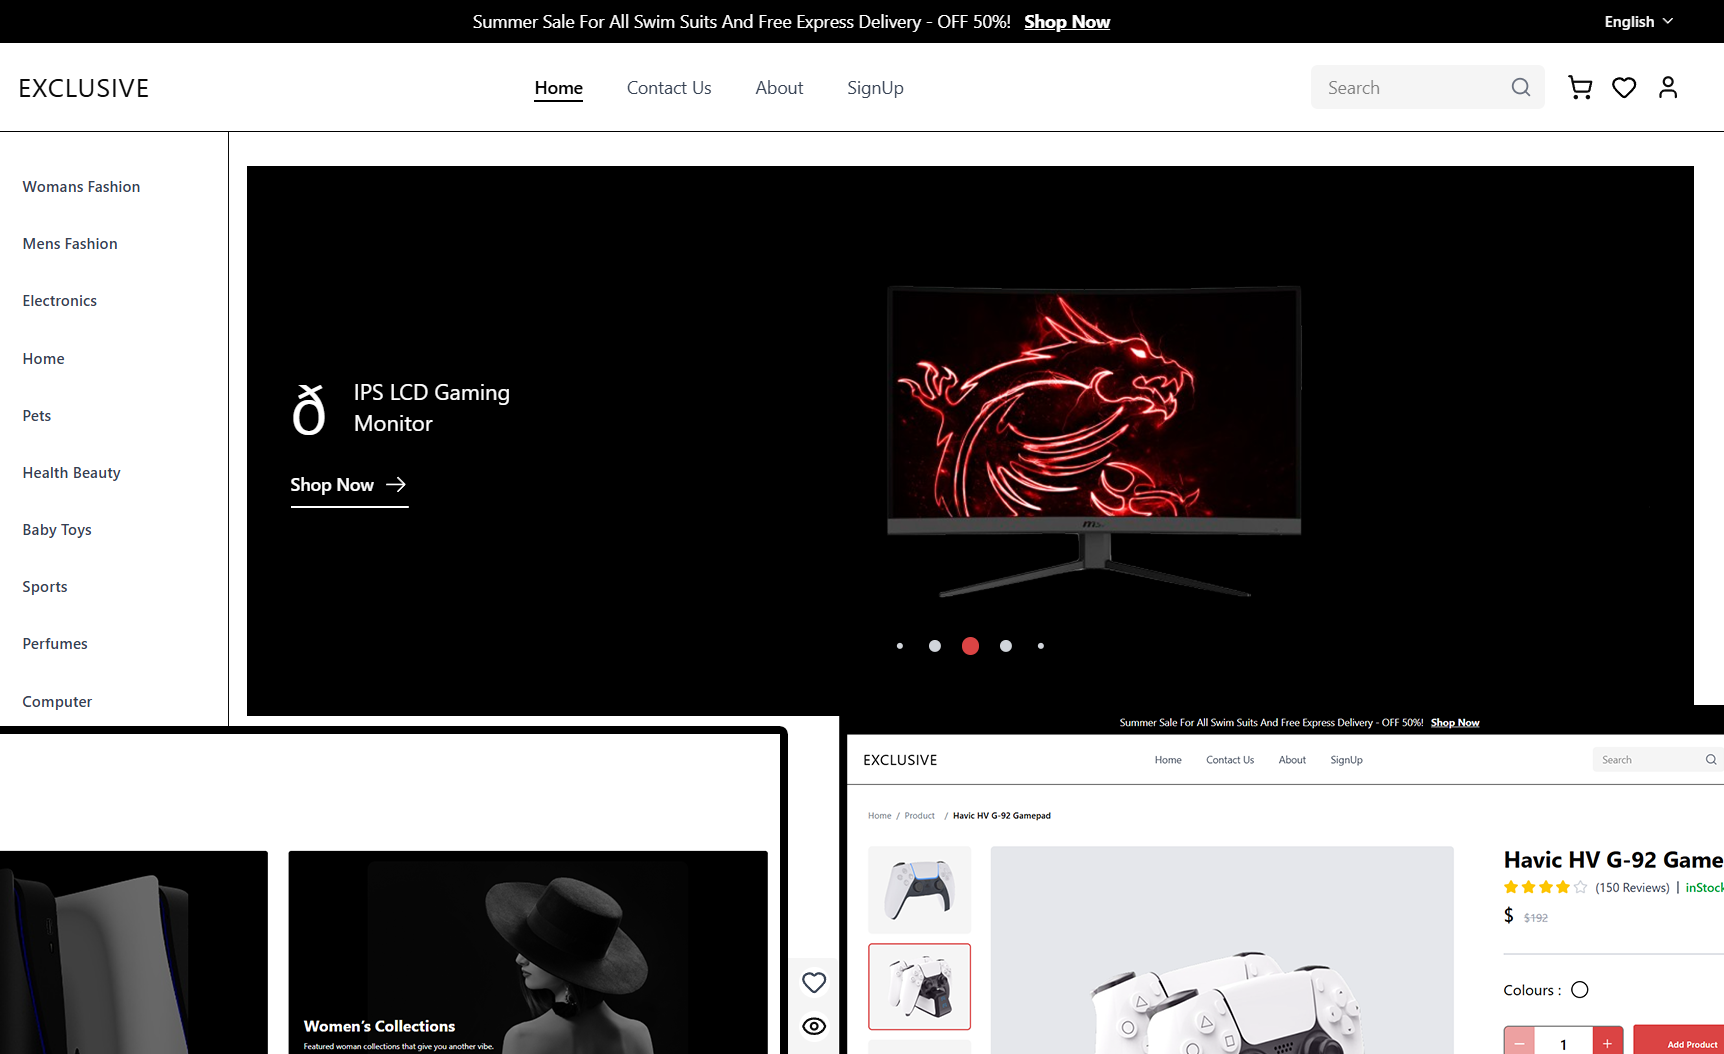Image resolution: width=1724 pixels, height=1054 pixels.
Task: Click the gaming monitor image on the banner
Action: point(1094,441)
